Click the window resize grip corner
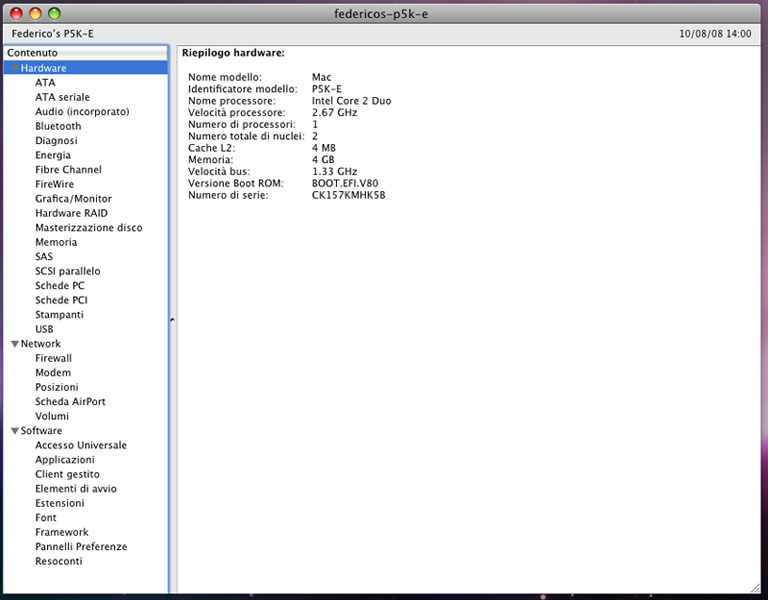This screenshot has width=768, height=600. (755, 587)
